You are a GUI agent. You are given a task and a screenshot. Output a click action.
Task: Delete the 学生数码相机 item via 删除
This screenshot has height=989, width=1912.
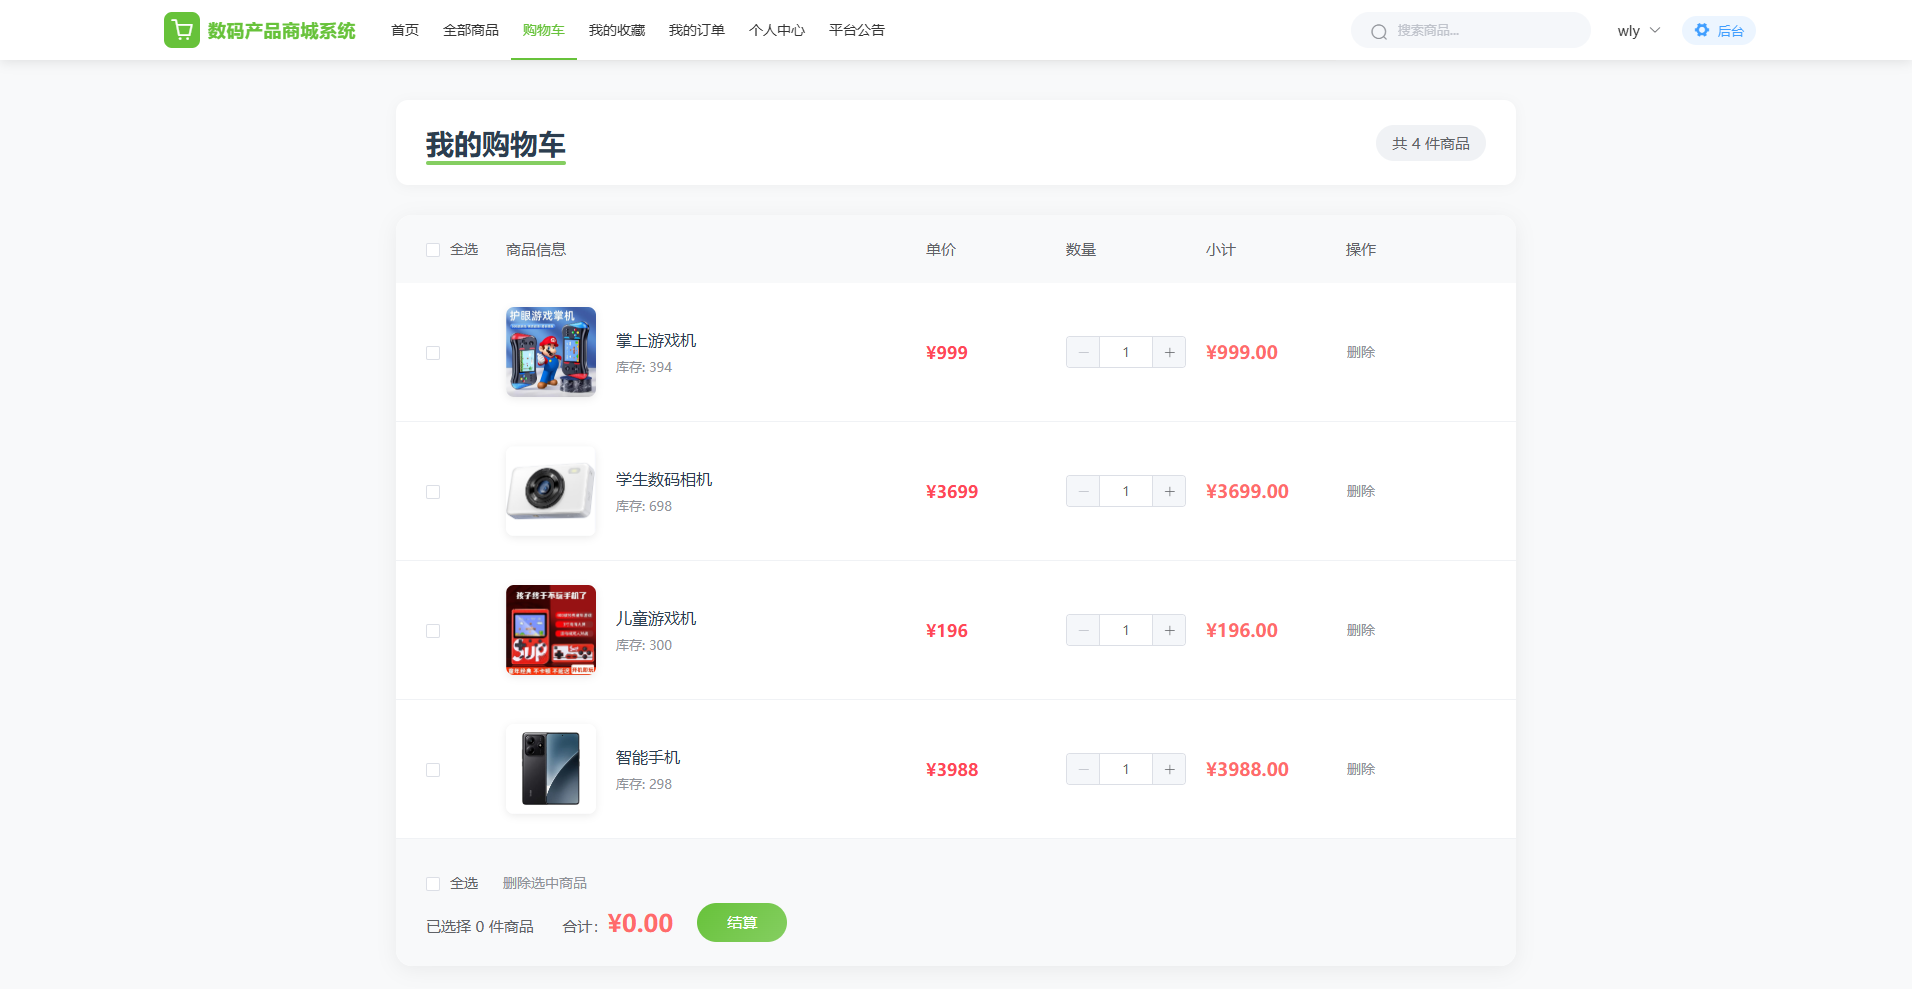click(x=1360, y=491)
